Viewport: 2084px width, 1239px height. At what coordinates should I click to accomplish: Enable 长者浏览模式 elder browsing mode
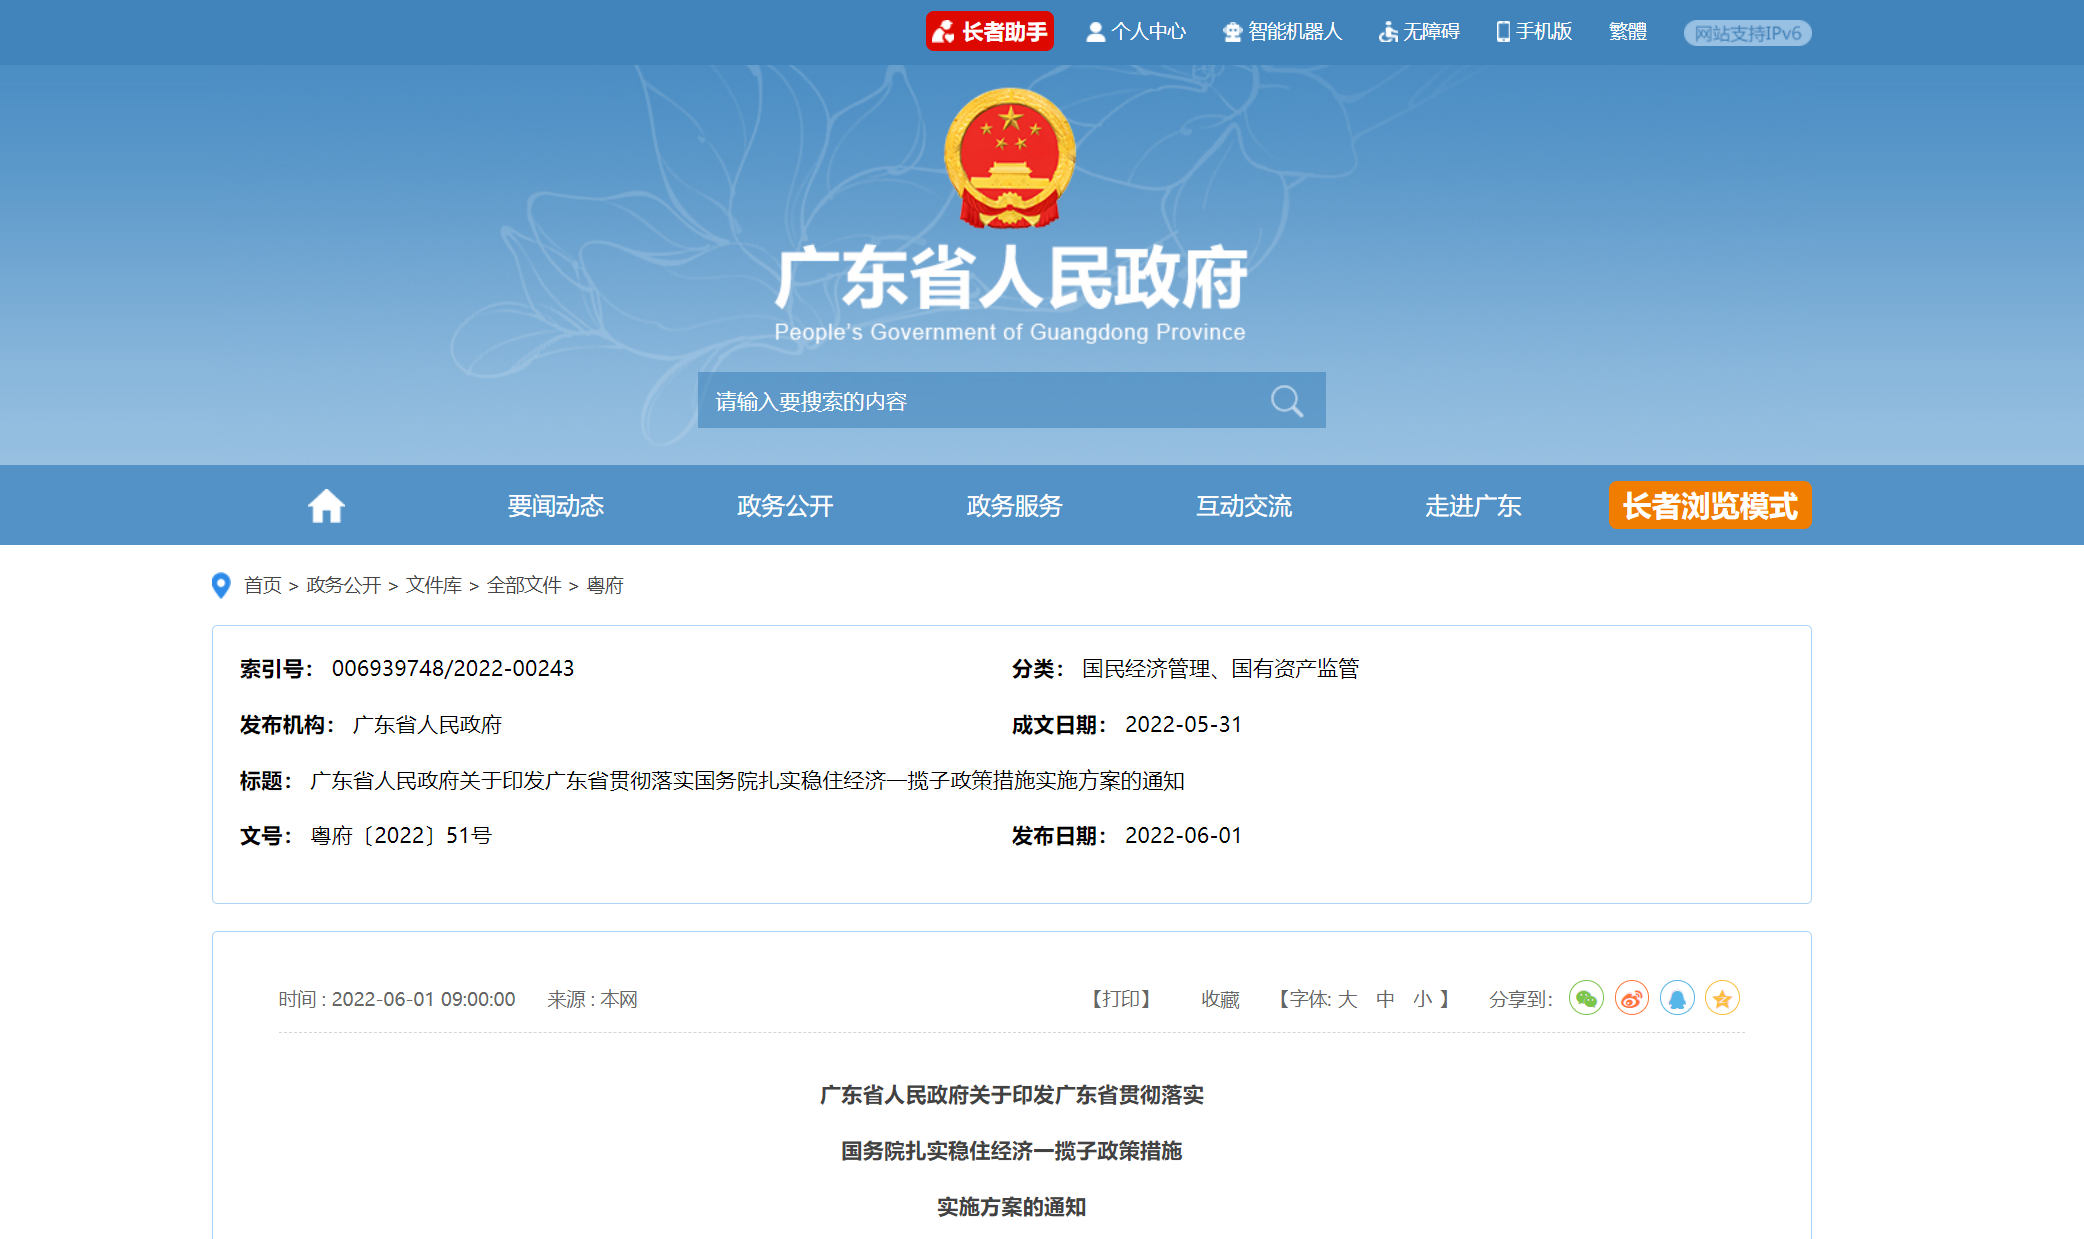[1710, 505]
